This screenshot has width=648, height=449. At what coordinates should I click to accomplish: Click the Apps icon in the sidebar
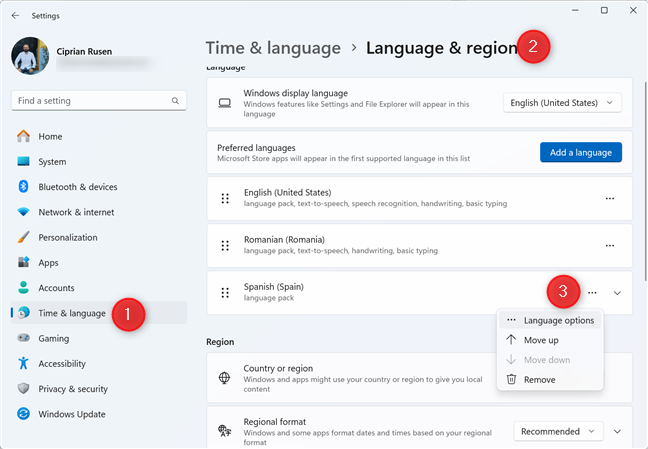24,262
